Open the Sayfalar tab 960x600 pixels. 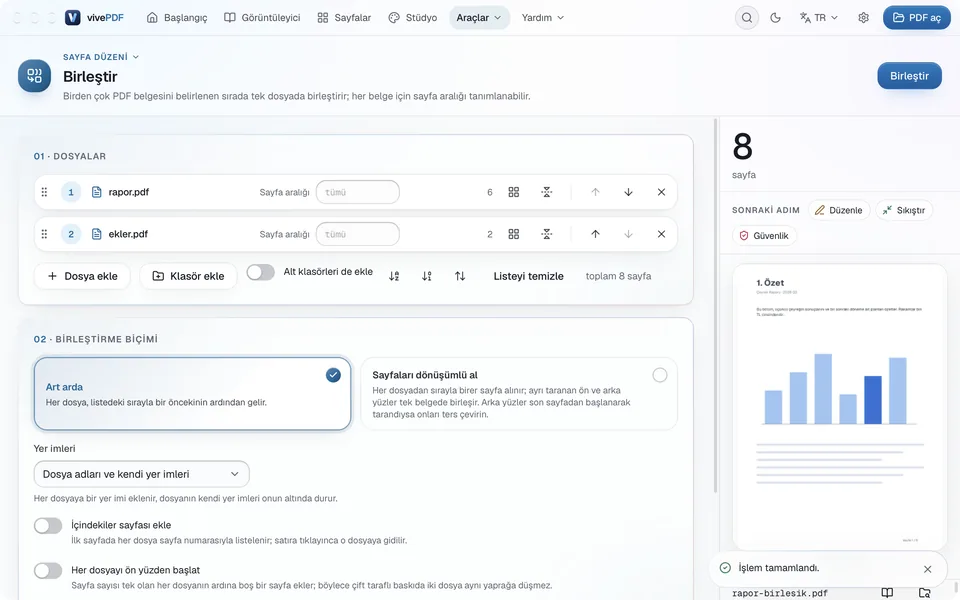tap(344, 18)
